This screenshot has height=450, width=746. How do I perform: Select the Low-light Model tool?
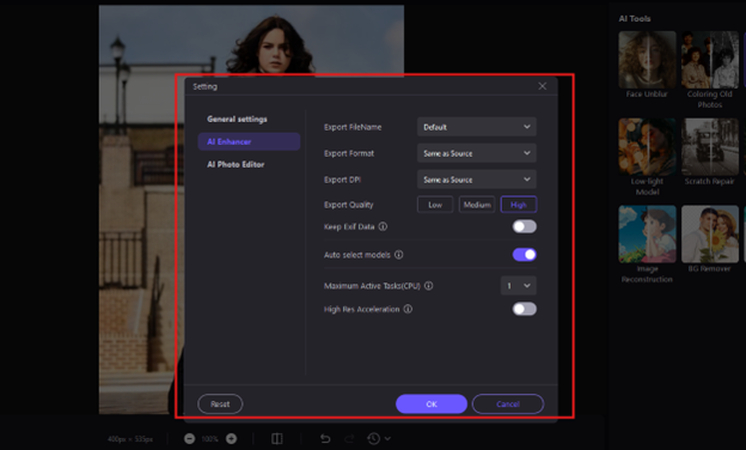pyautogui.click(x=647, y=147)
